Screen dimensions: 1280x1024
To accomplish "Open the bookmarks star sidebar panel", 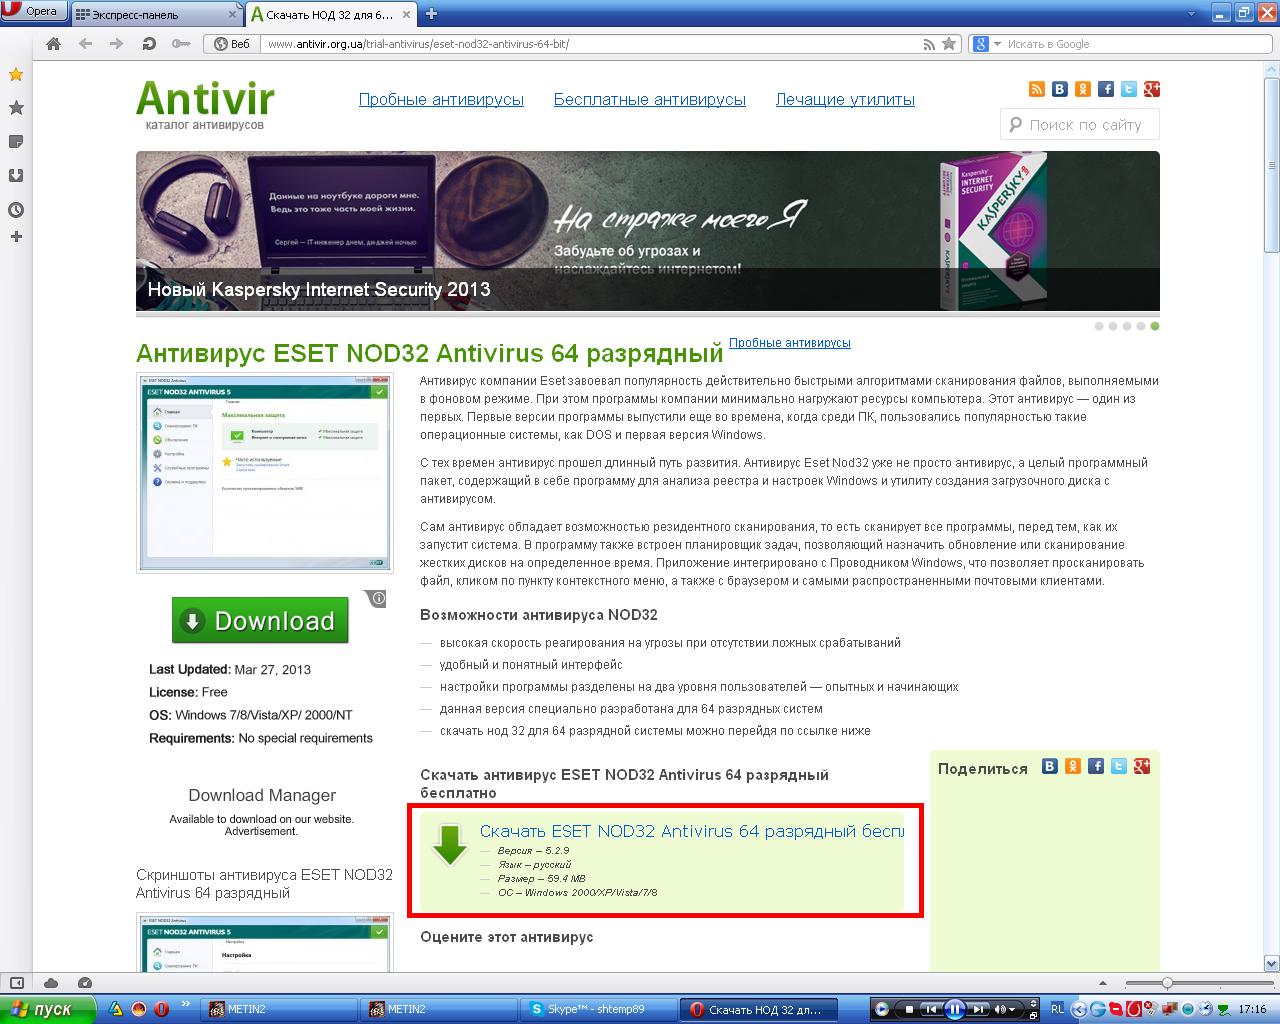I will (16, 108).
